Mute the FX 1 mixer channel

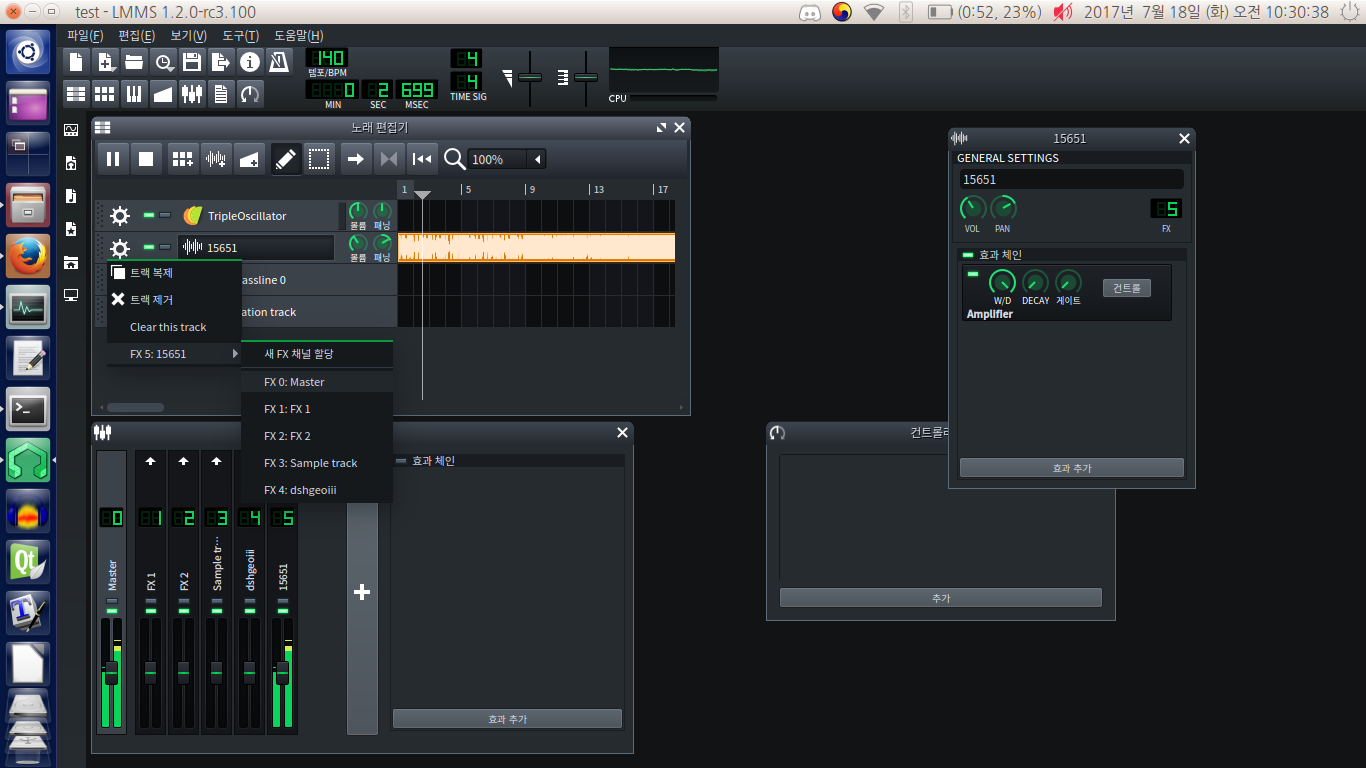pyautogui.click(x=151, y=610)
